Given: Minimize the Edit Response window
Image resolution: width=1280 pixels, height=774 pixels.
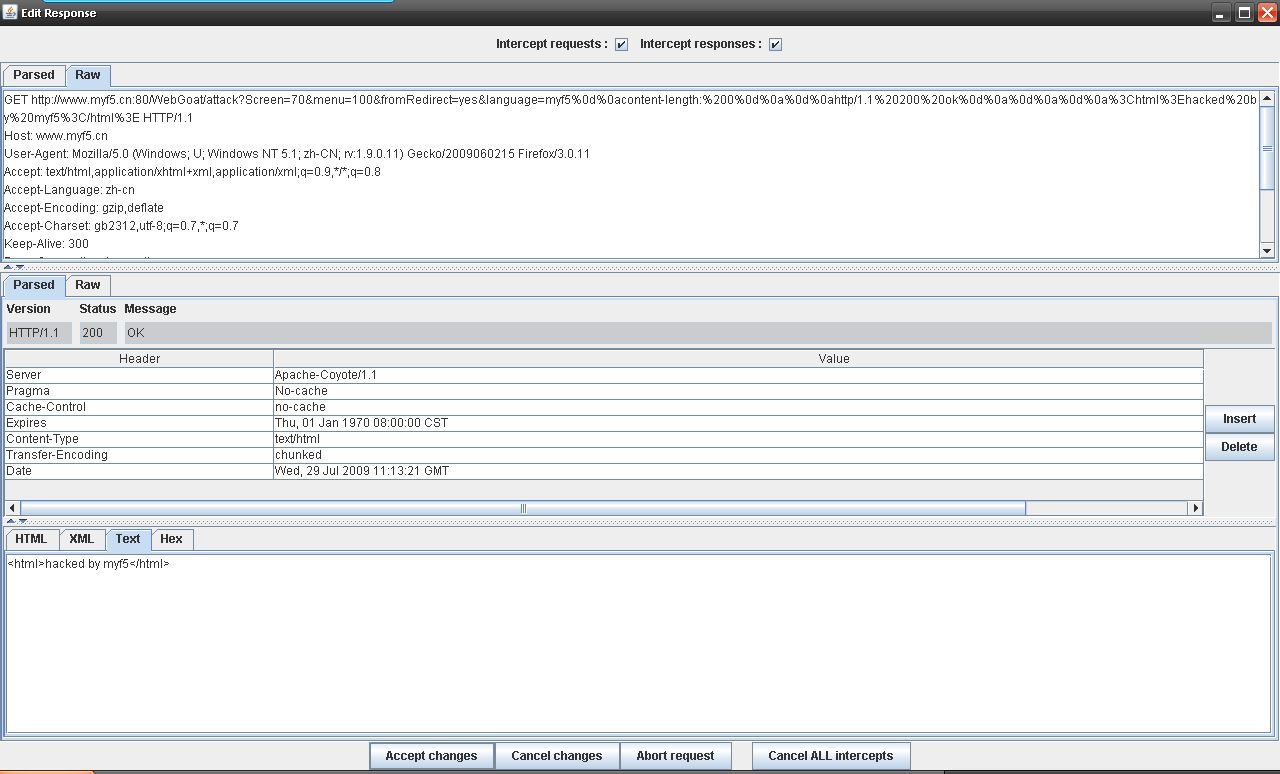Looking at the screenshot, I should coord(1222,13).
